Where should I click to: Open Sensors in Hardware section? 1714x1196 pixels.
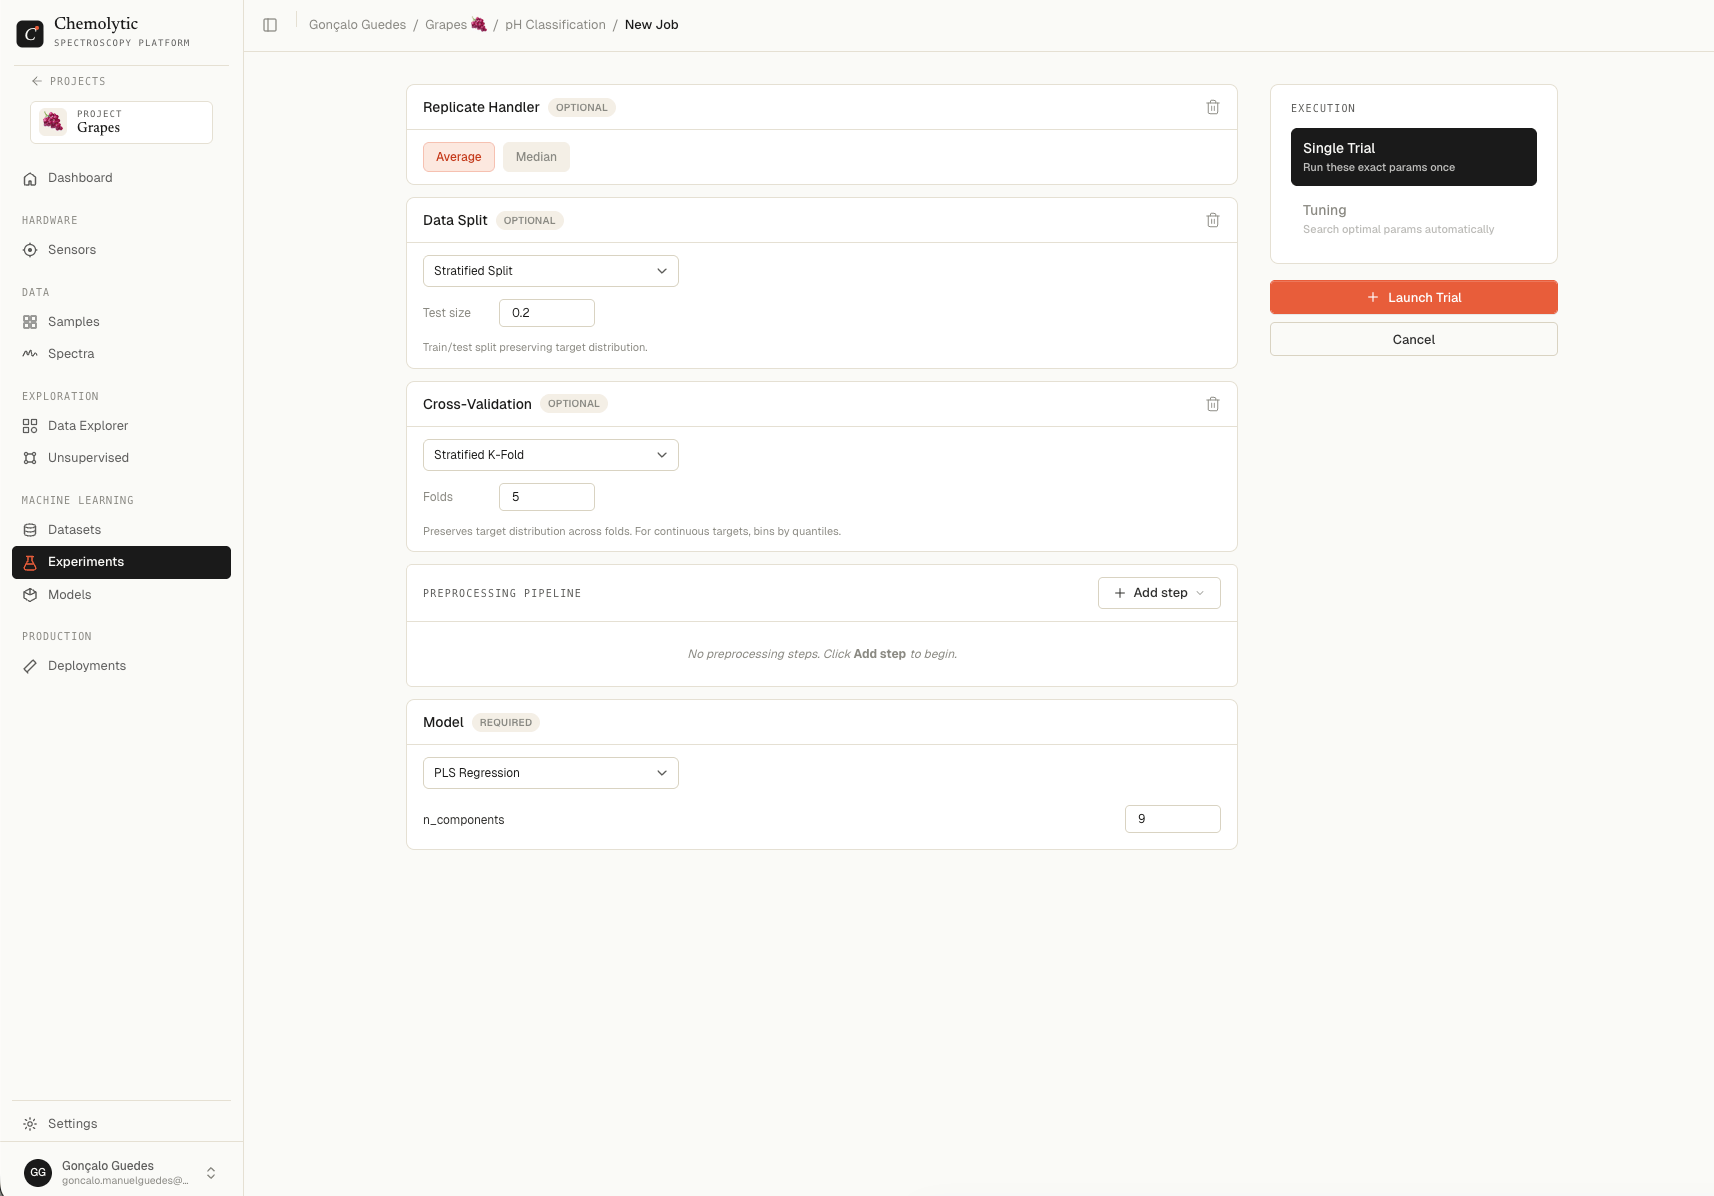(121, 250)
